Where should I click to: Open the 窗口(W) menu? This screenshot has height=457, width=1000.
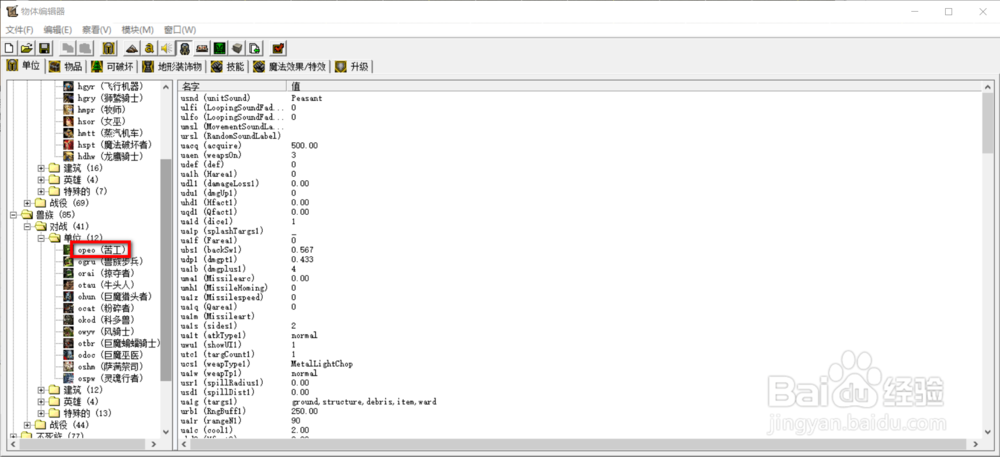[x=179, y=30]
